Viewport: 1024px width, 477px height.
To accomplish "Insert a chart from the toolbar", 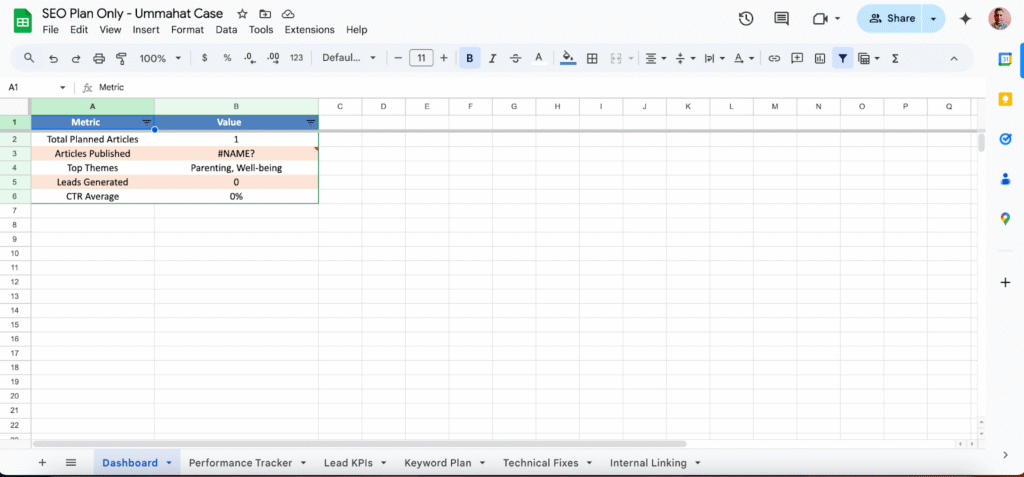I will pyautogui.click(x=820, y=58).
